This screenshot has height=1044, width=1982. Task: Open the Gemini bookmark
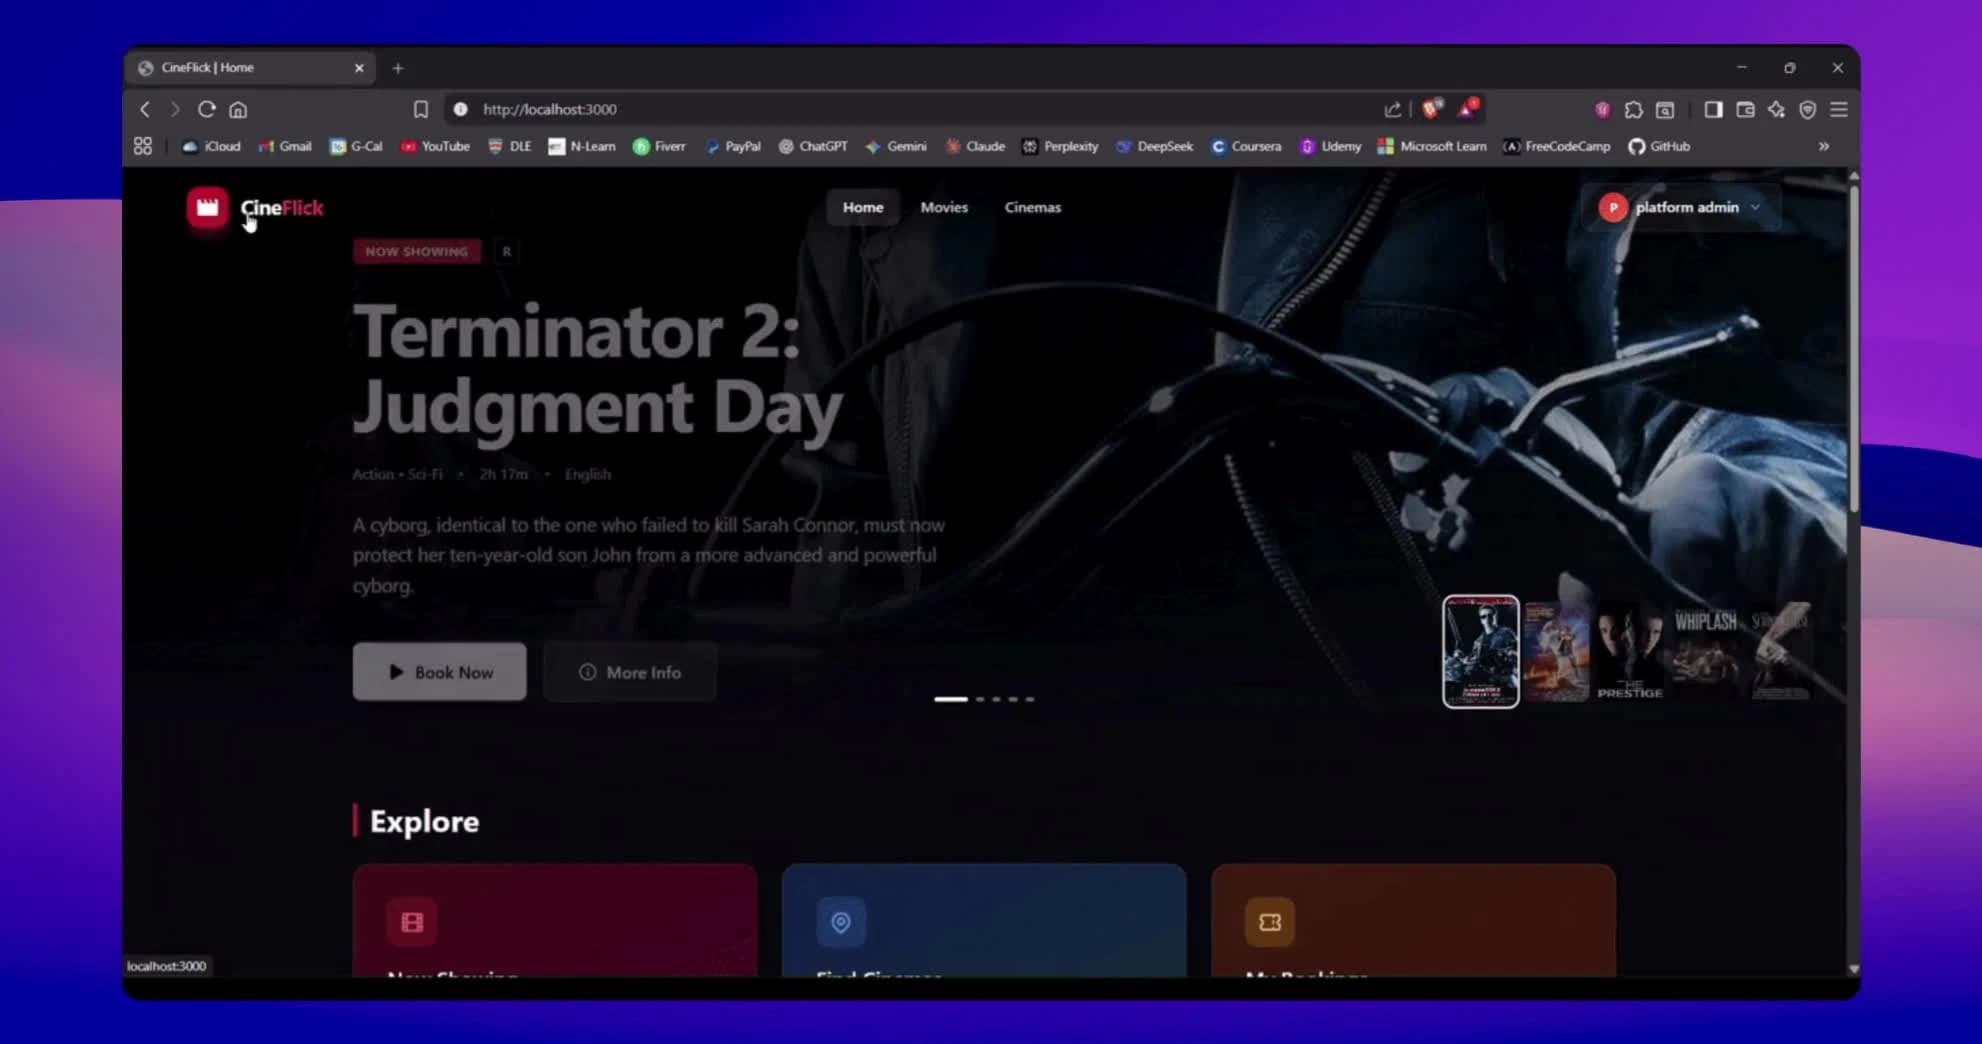pyautogui.click(x=896, y=146)
